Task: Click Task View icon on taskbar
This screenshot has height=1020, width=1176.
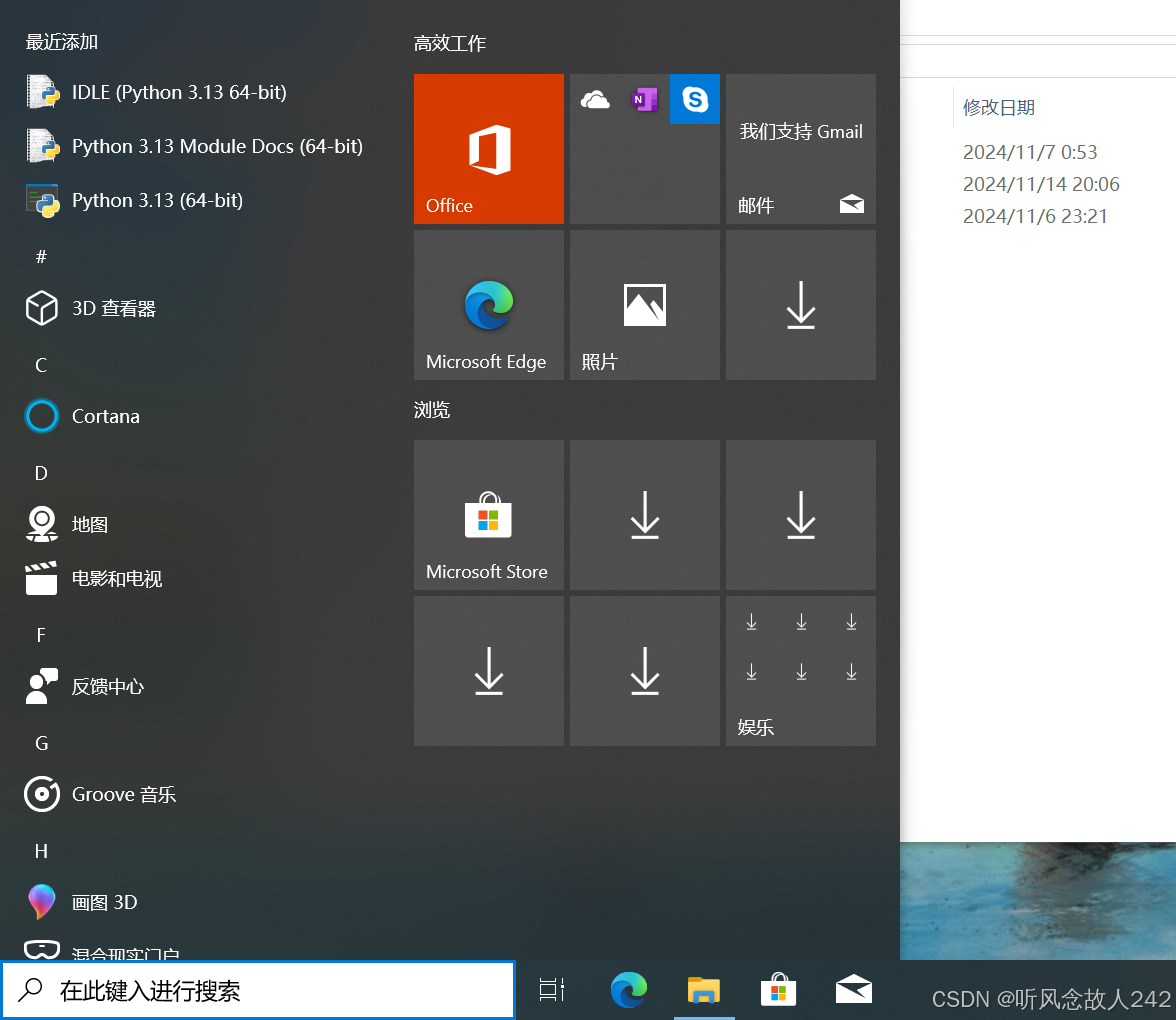Action: [552, 990]
